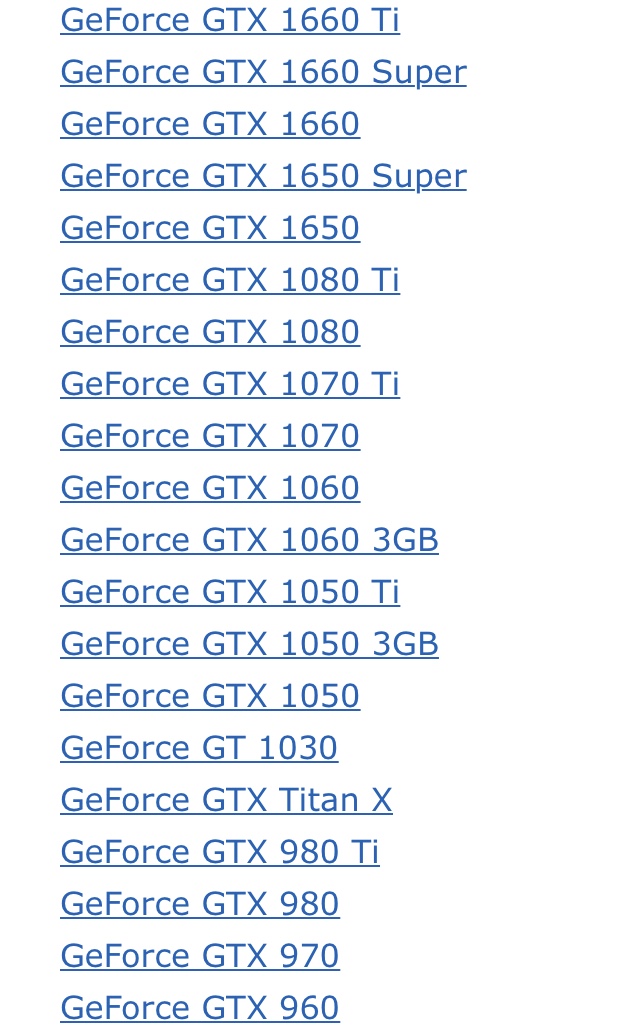Select the GeForce GTX Titan X link

pos(226,799)
